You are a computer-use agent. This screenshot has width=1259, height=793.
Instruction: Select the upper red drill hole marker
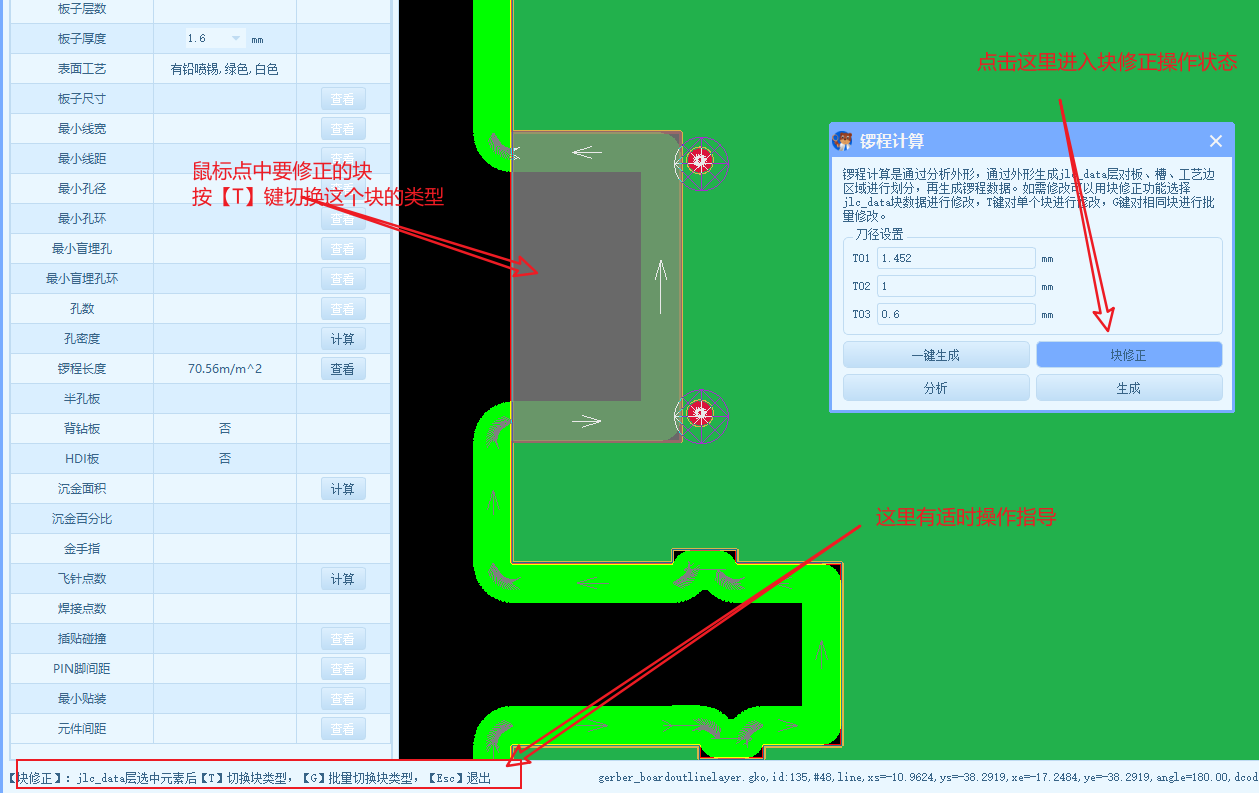[x=700, y=158]
